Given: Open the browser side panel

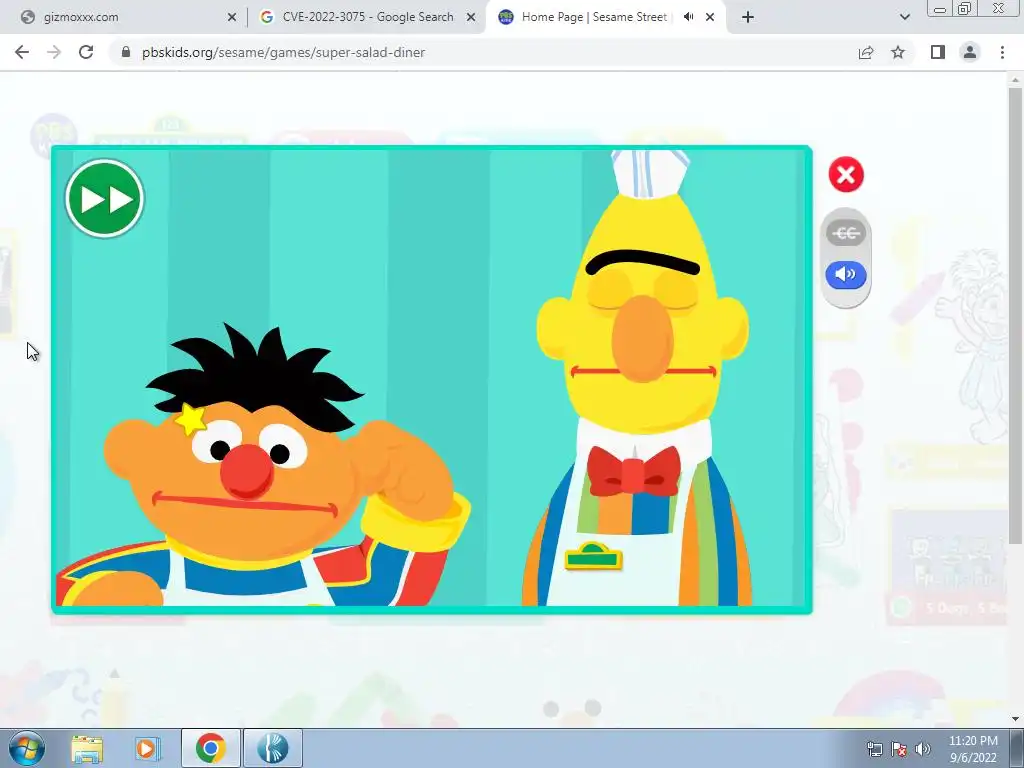Looking at the screenshot, I should click(938, 52).
